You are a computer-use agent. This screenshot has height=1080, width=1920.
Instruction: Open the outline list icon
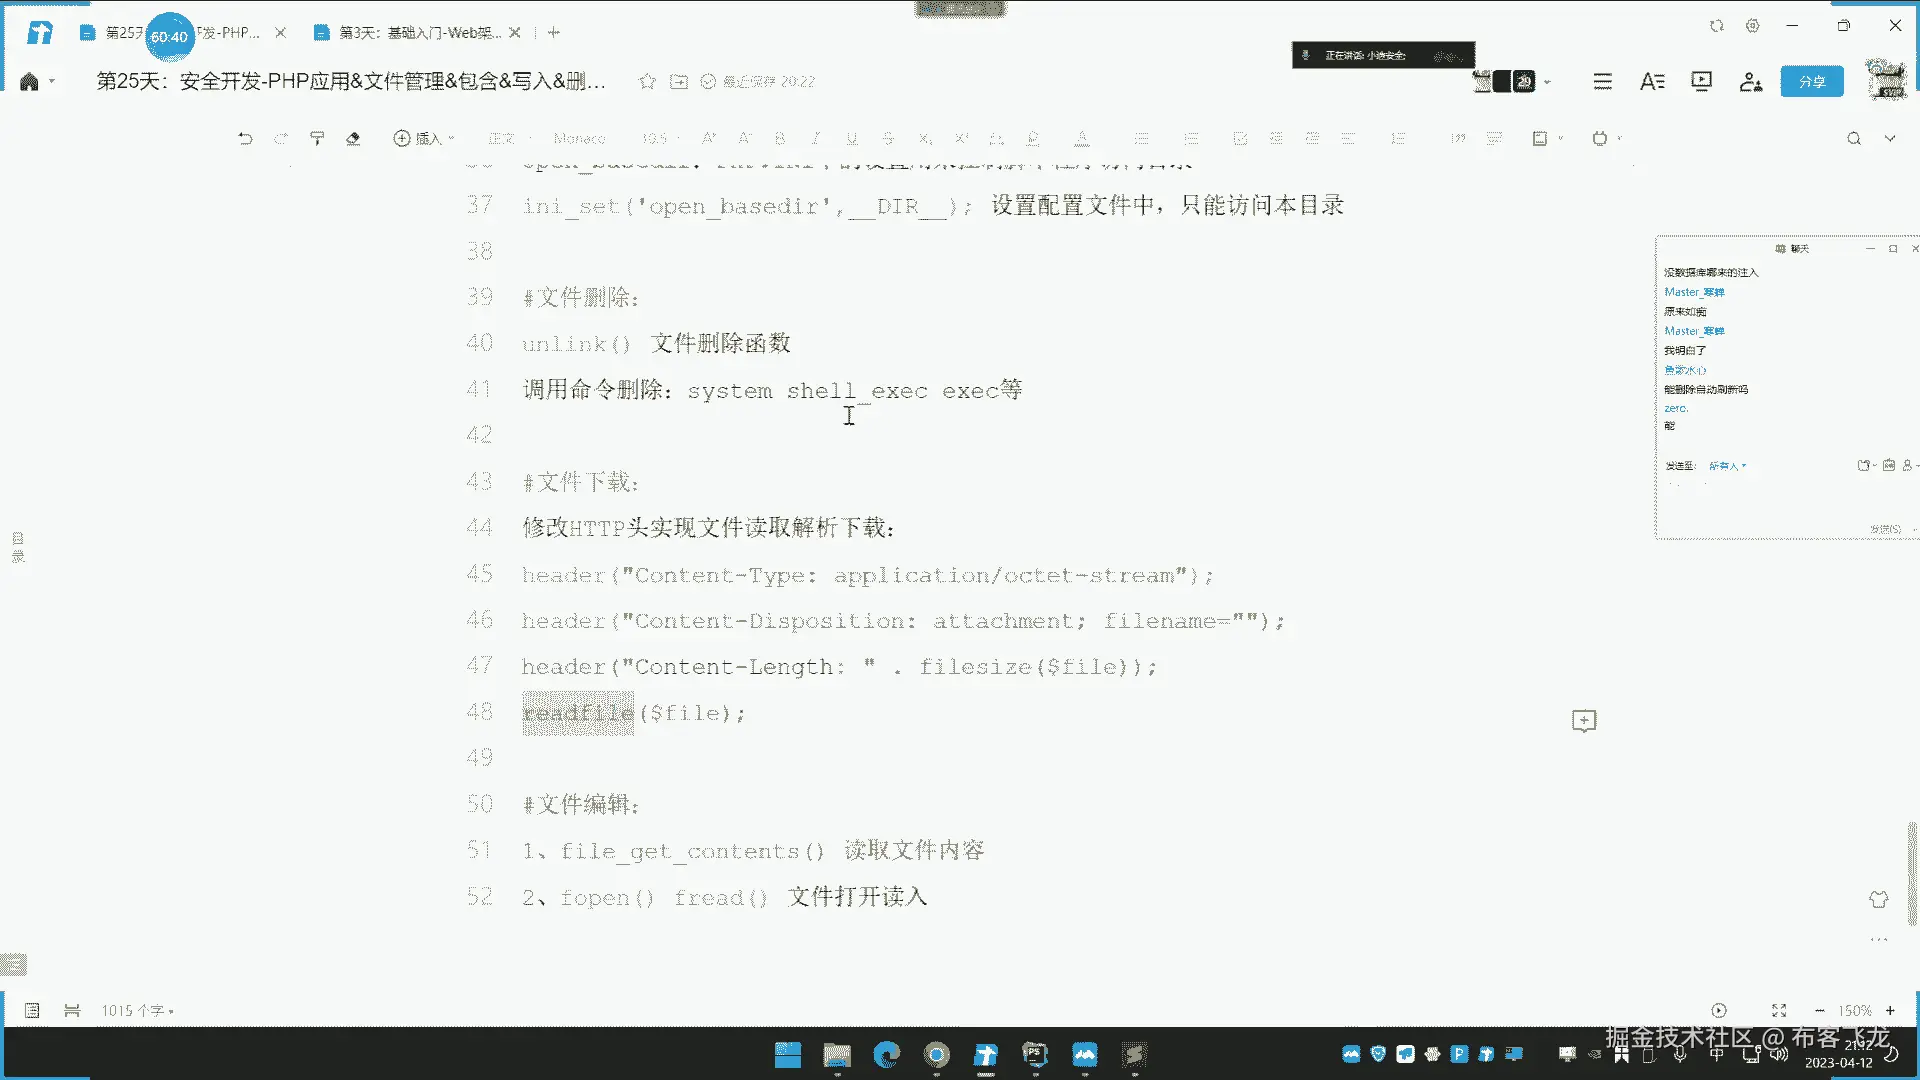tap(1602, 81)
